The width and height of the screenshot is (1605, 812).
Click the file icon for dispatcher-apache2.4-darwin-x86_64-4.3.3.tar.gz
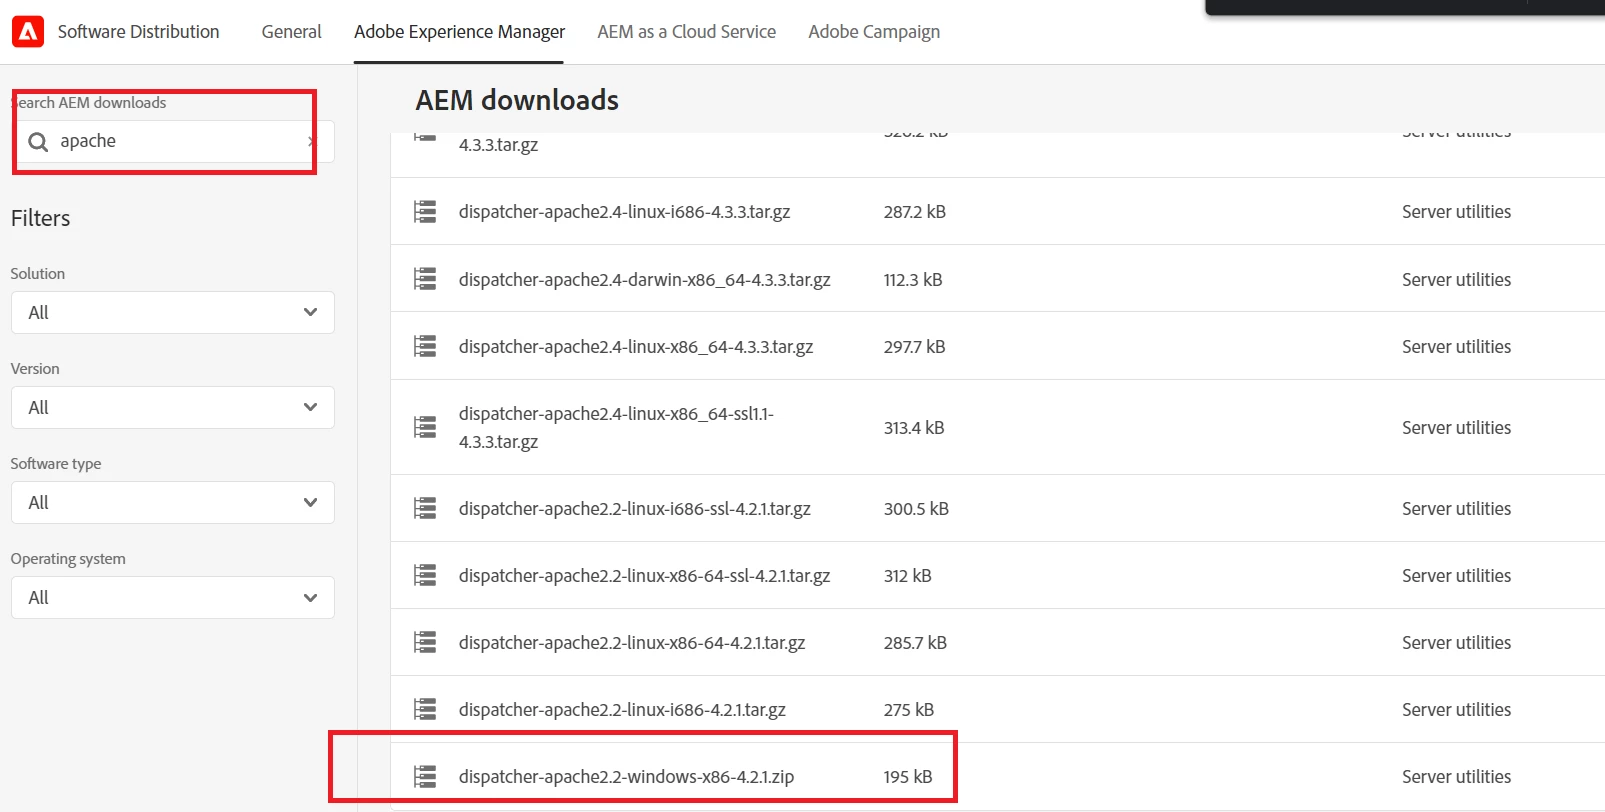point(425,279)
